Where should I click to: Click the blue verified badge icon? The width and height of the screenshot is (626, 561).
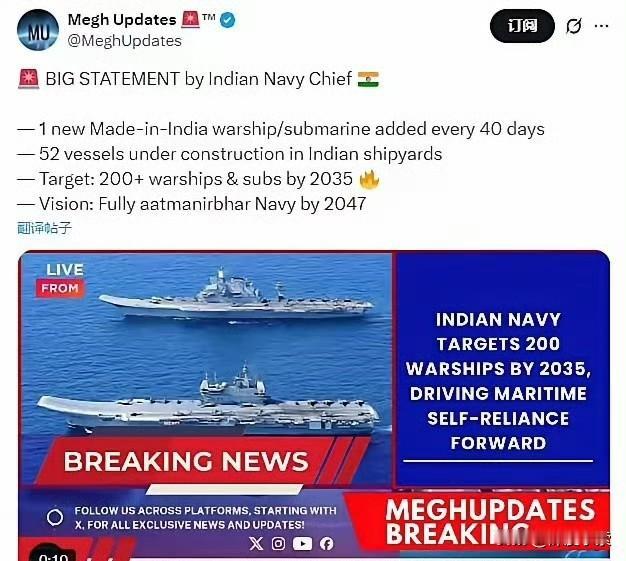[x=228, y=20]
